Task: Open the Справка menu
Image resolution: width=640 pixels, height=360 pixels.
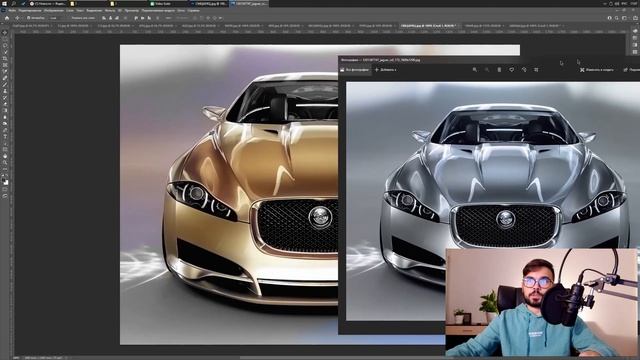Action: (x=193, y=11)
